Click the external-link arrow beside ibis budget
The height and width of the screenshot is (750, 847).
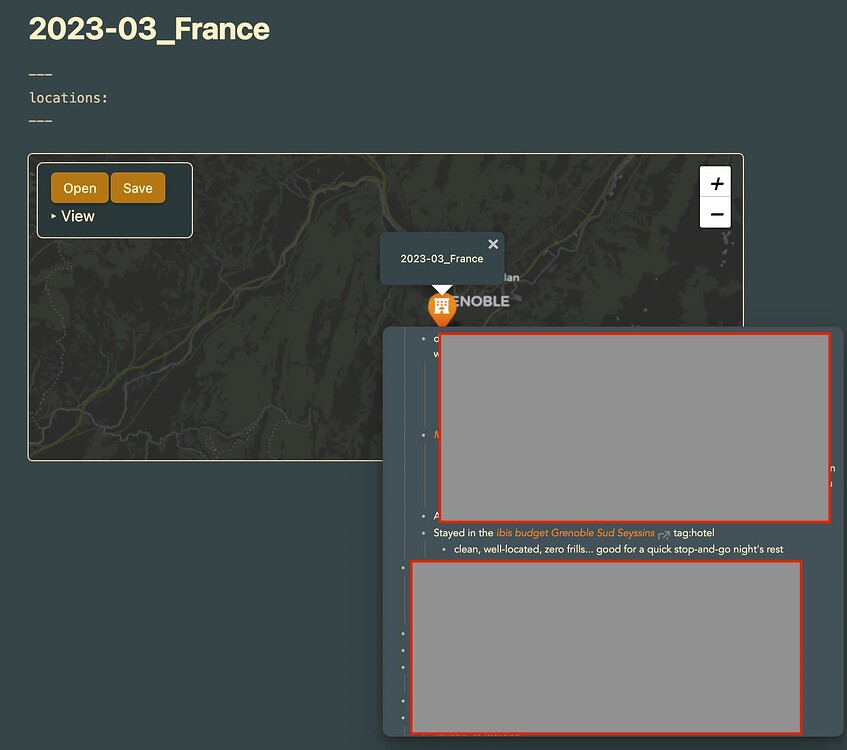(663, 533)
